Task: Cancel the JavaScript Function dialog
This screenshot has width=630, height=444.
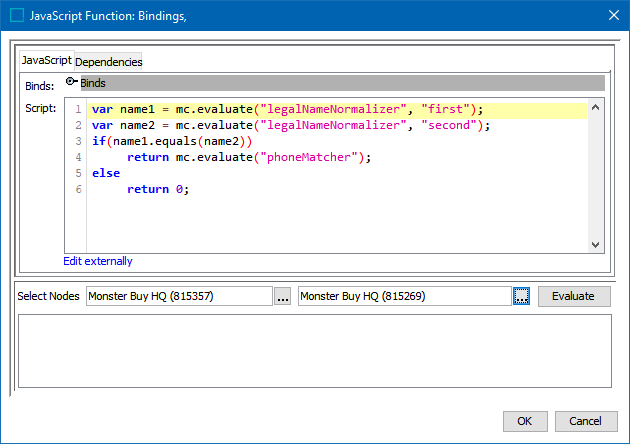Action: click(586, 421)
